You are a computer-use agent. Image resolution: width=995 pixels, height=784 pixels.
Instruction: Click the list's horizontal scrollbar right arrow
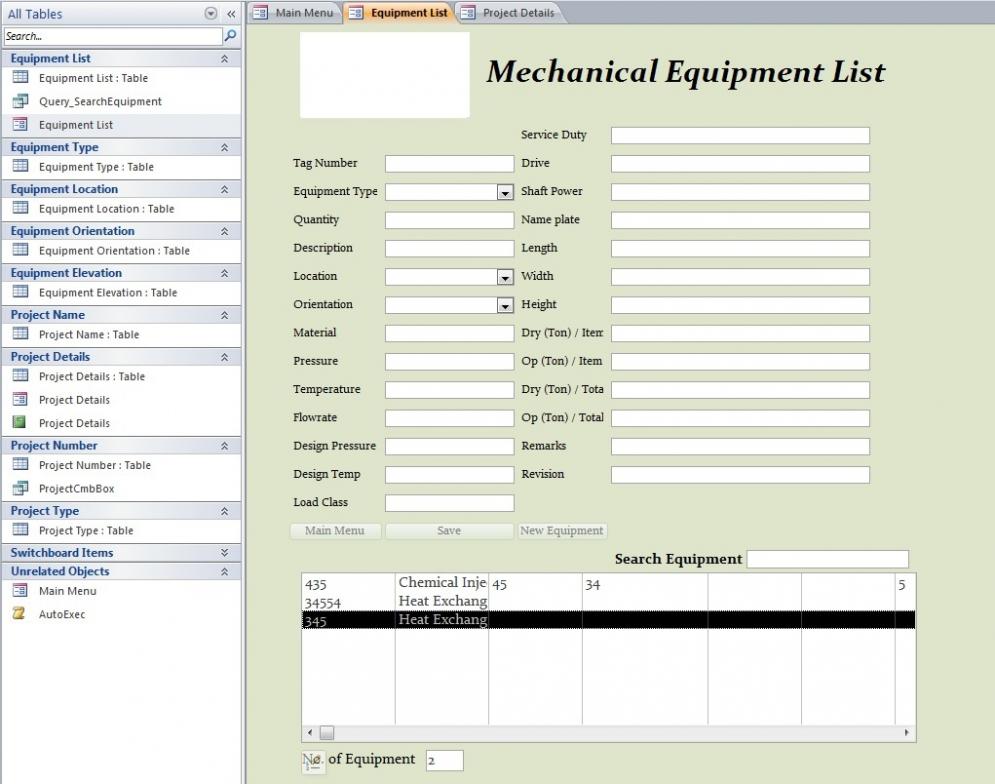tap(907, 733)
